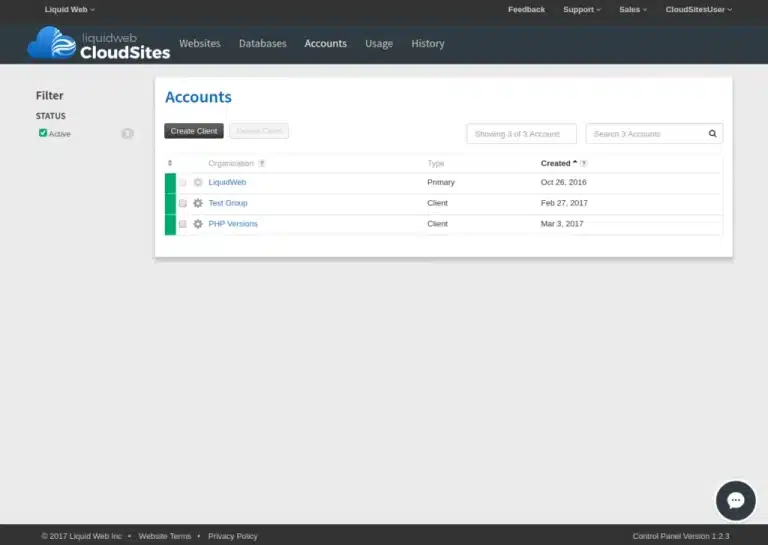Open the PHP Versions organization link
768x545 pixels.
[233, 224]
